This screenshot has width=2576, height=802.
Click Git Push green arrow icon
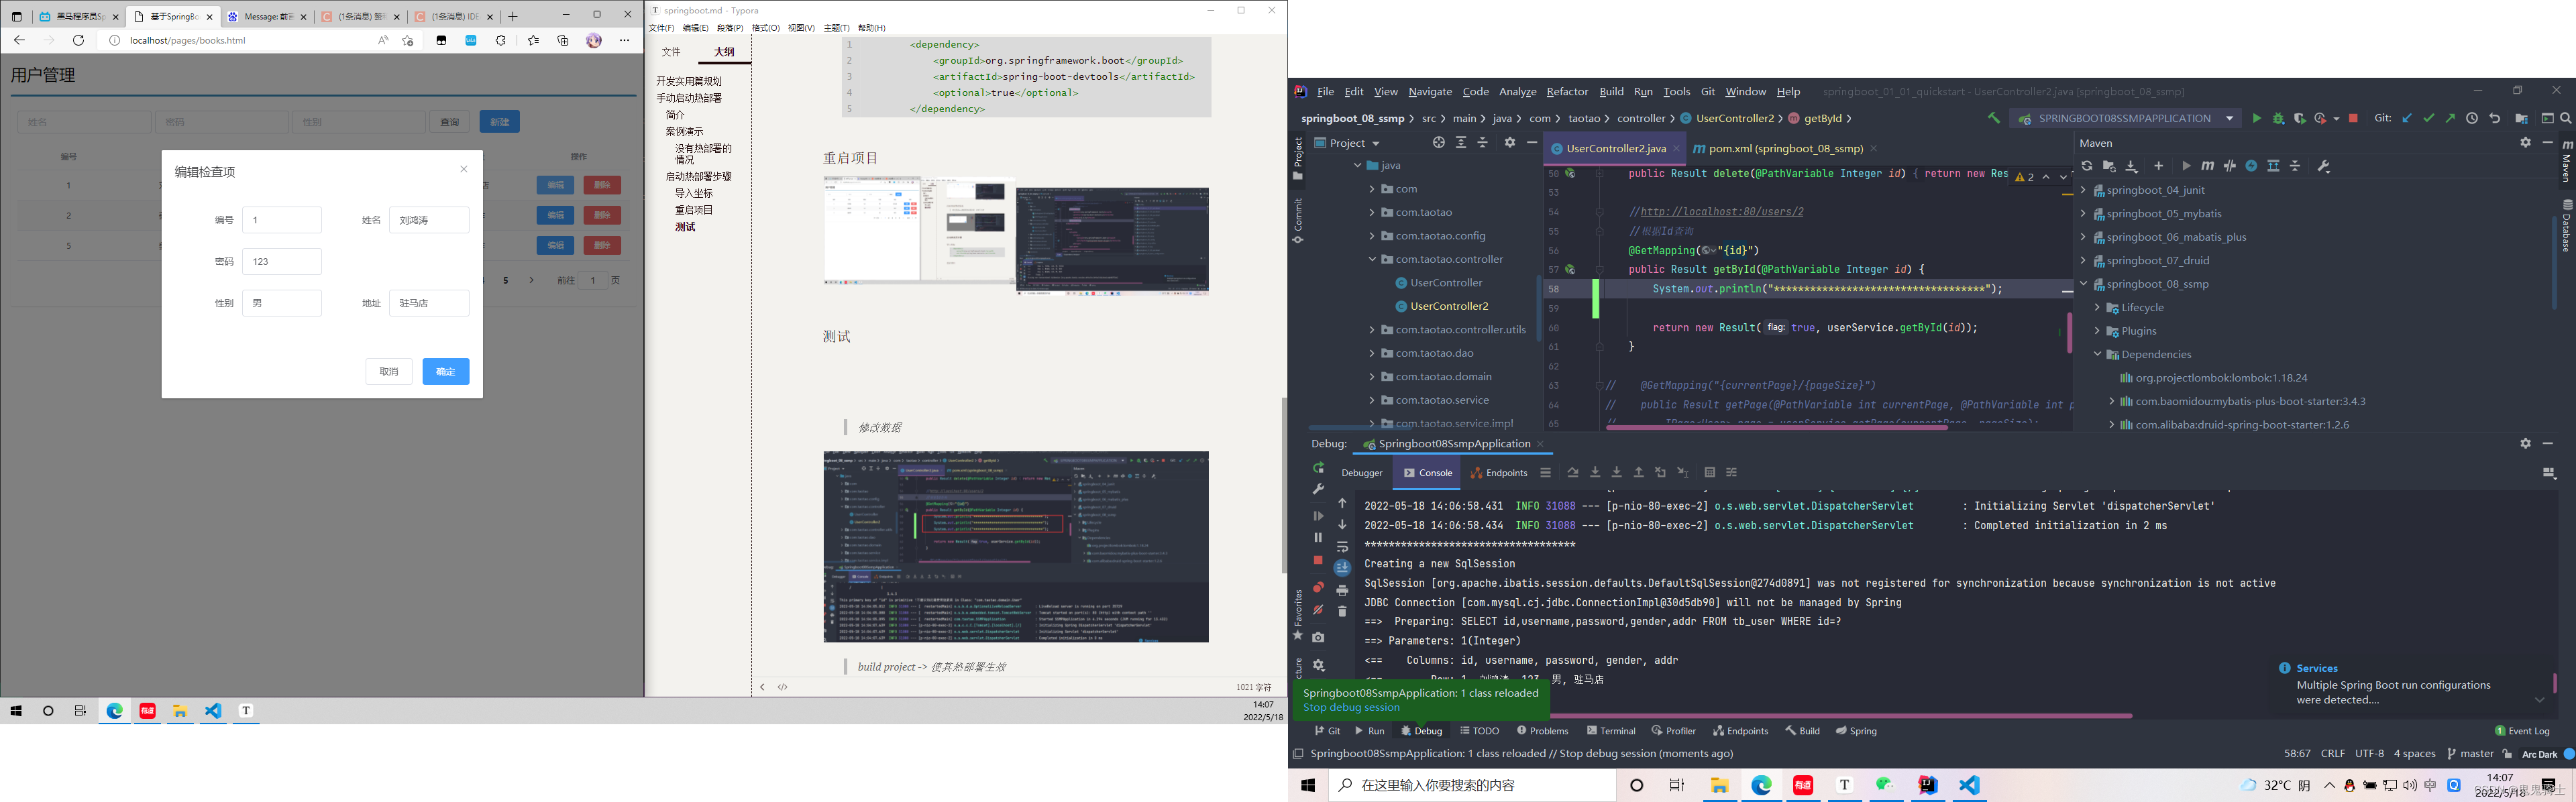click(x=2450, y=118)
